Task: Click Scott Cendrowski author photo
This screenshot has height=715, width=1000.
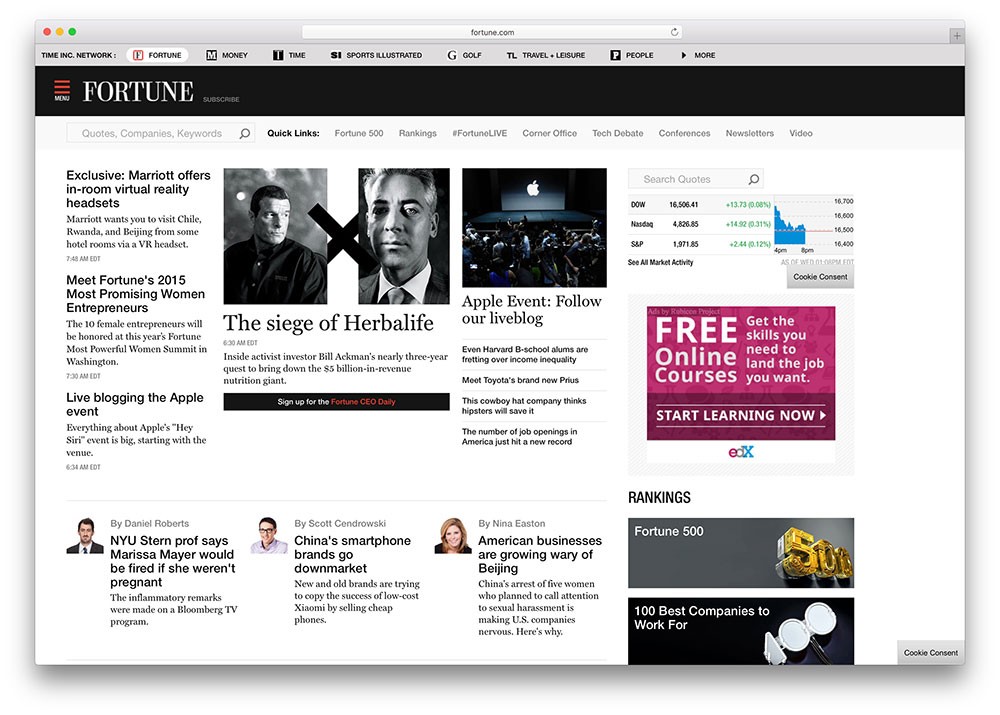Action: click(x=268, y=536)
